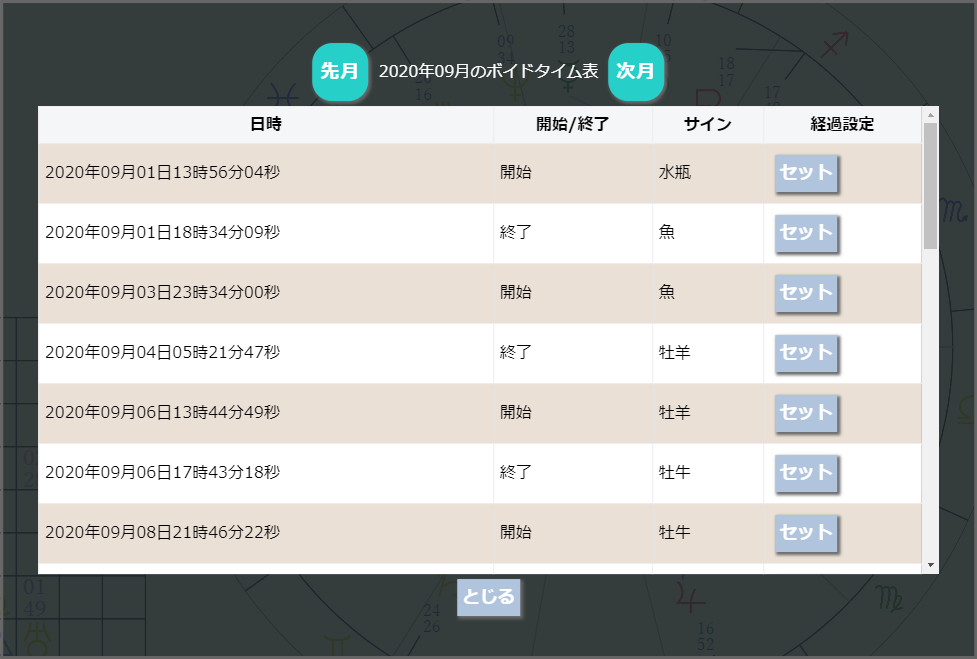Screen dimensions: 977x659
Task: Click the 2020年09月04日05時21分47秒 date cell
Action: (x=163, y=353)
